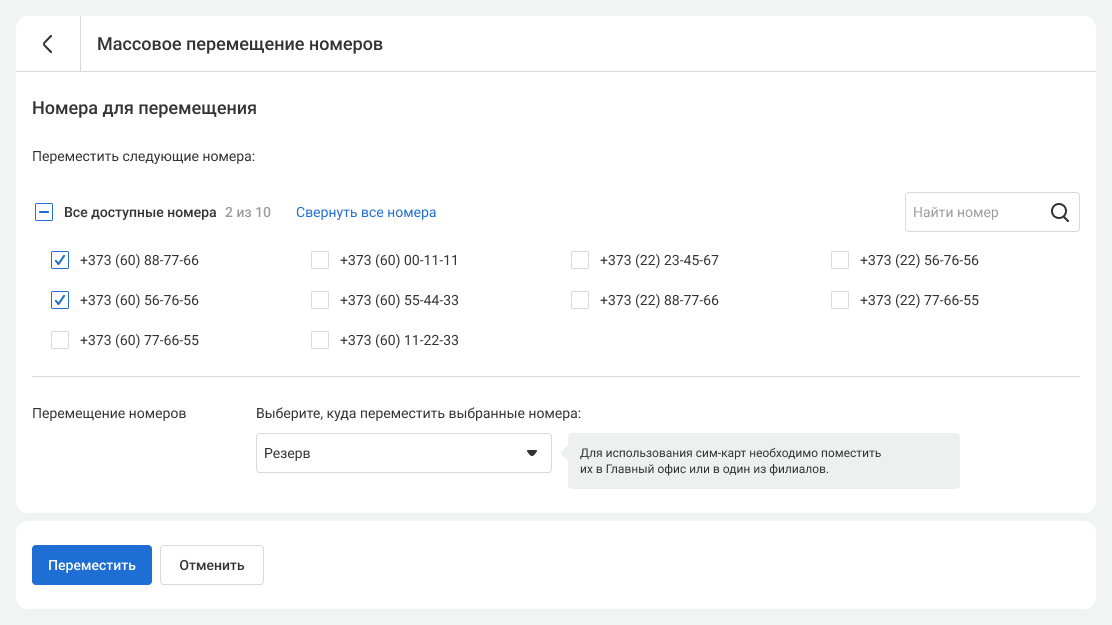Viewport: 1112px width, 625px height.
Task: Focus the Найти номер search field
Action: tap(970, 212)
